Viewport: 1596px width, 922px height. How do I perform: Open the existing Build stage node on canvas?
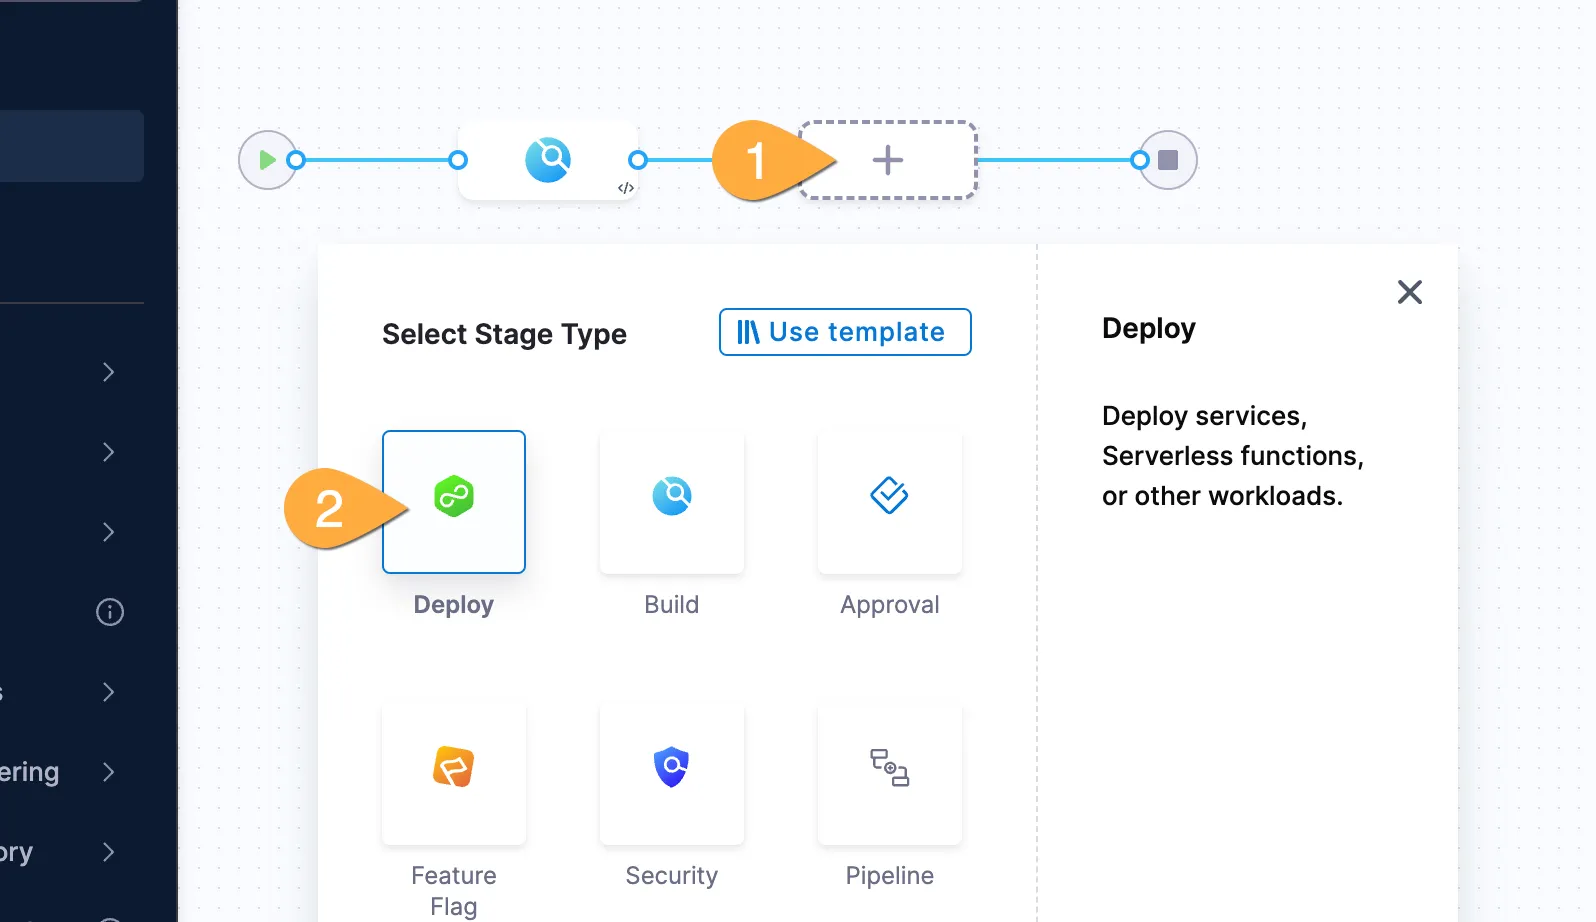tap(548, 160)
